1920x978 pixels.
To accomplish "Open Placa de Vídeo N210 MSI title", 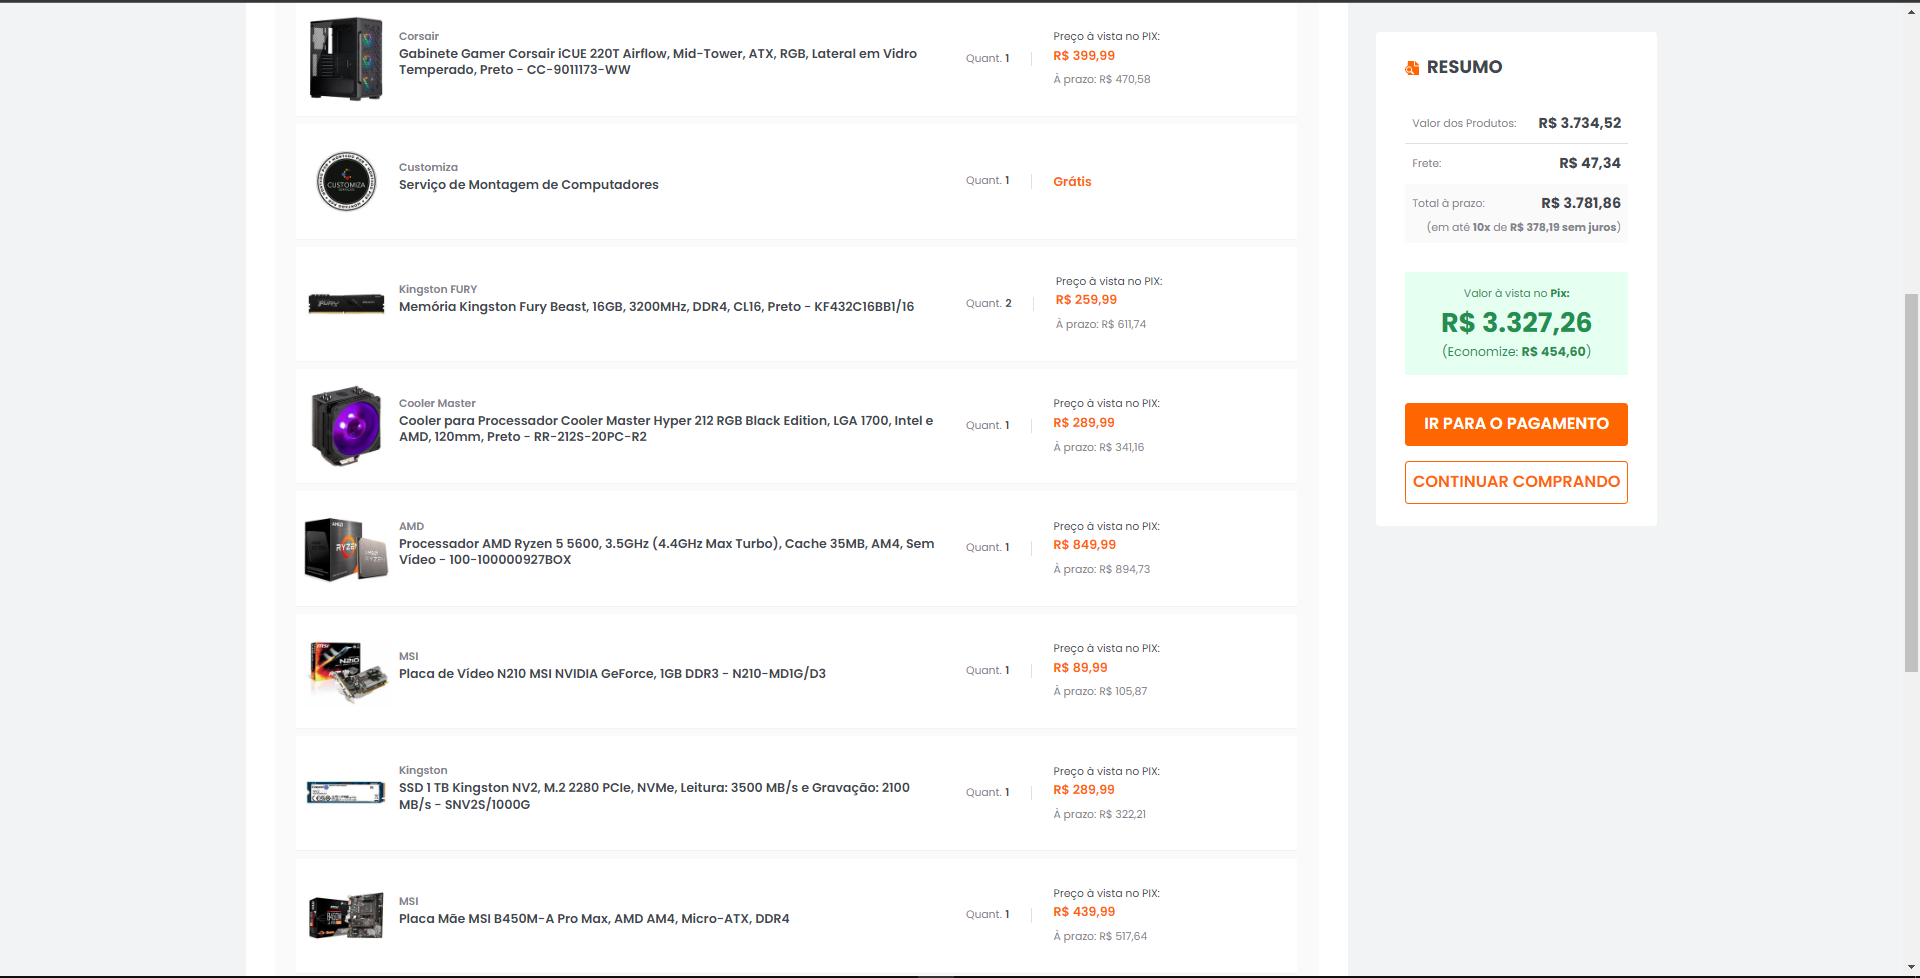I will (612, 674).
